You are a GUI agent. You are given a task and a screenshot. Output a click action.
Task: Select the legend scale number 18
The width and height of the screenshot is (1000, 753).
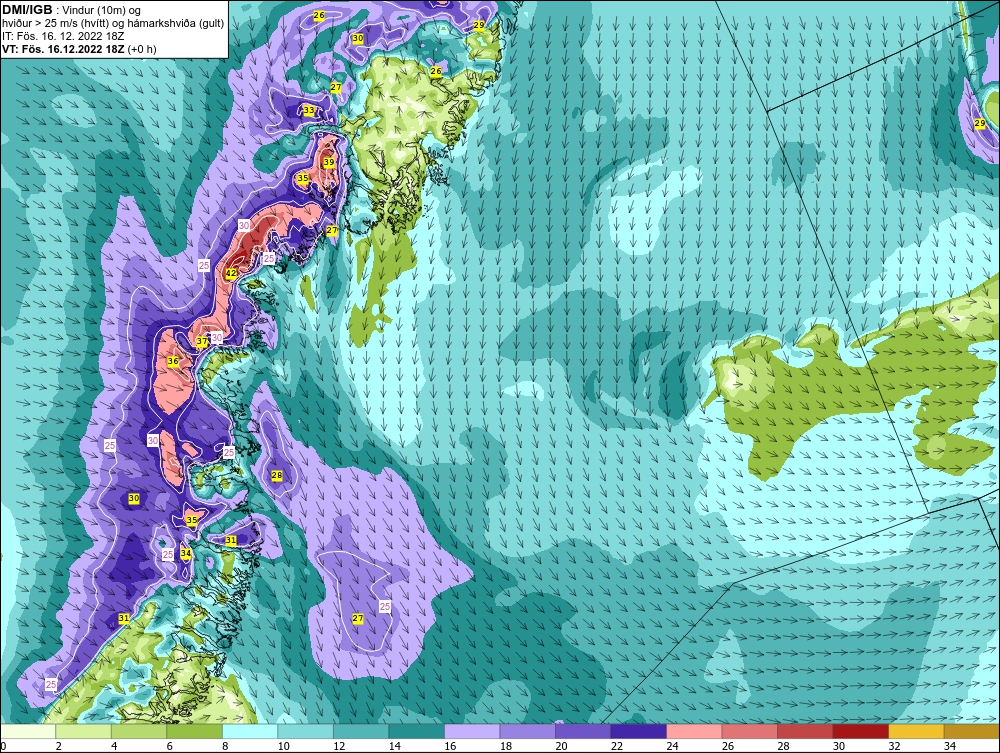[506, 746]
